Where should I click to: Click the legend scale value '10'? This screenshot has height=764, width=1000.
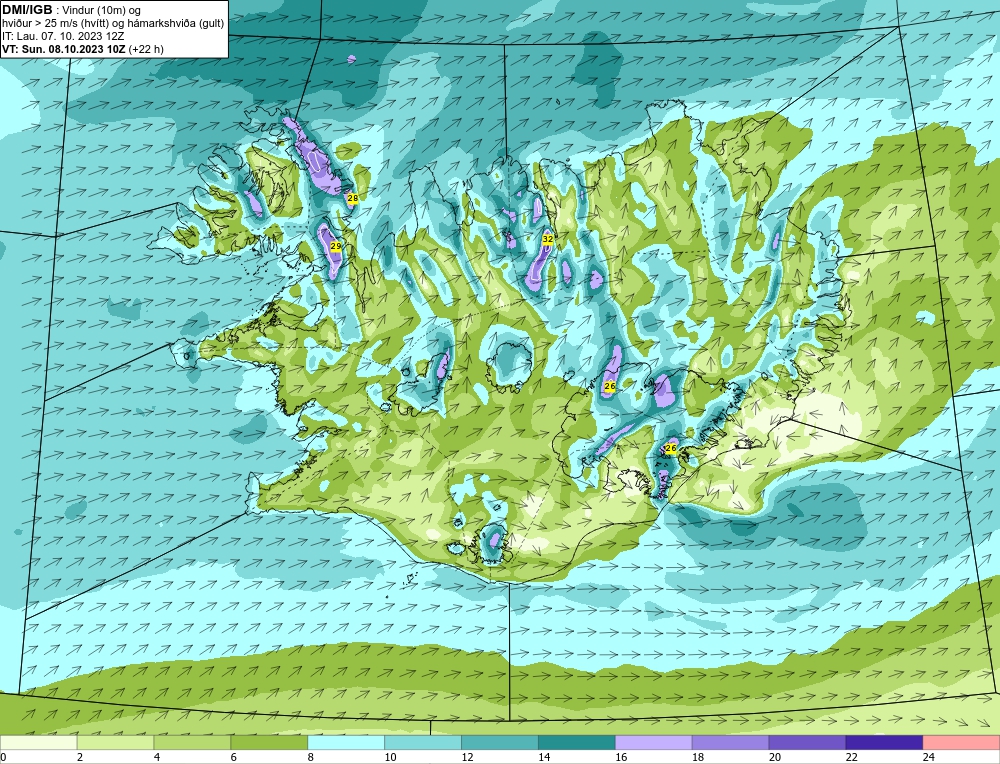coord(390,757)
